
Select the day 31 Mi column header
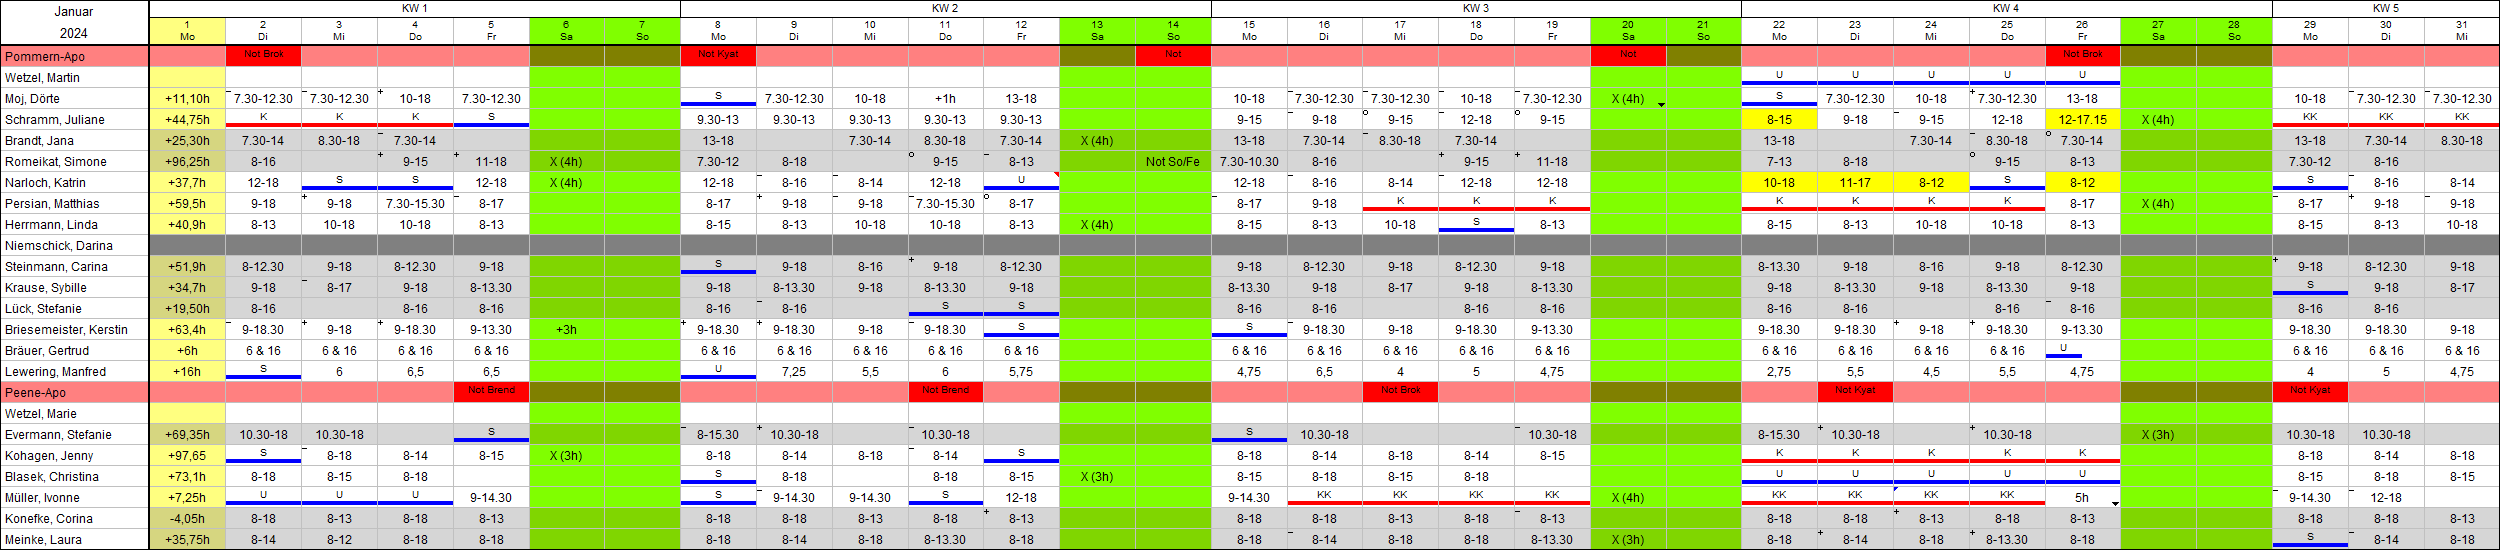coord(2461,30)
